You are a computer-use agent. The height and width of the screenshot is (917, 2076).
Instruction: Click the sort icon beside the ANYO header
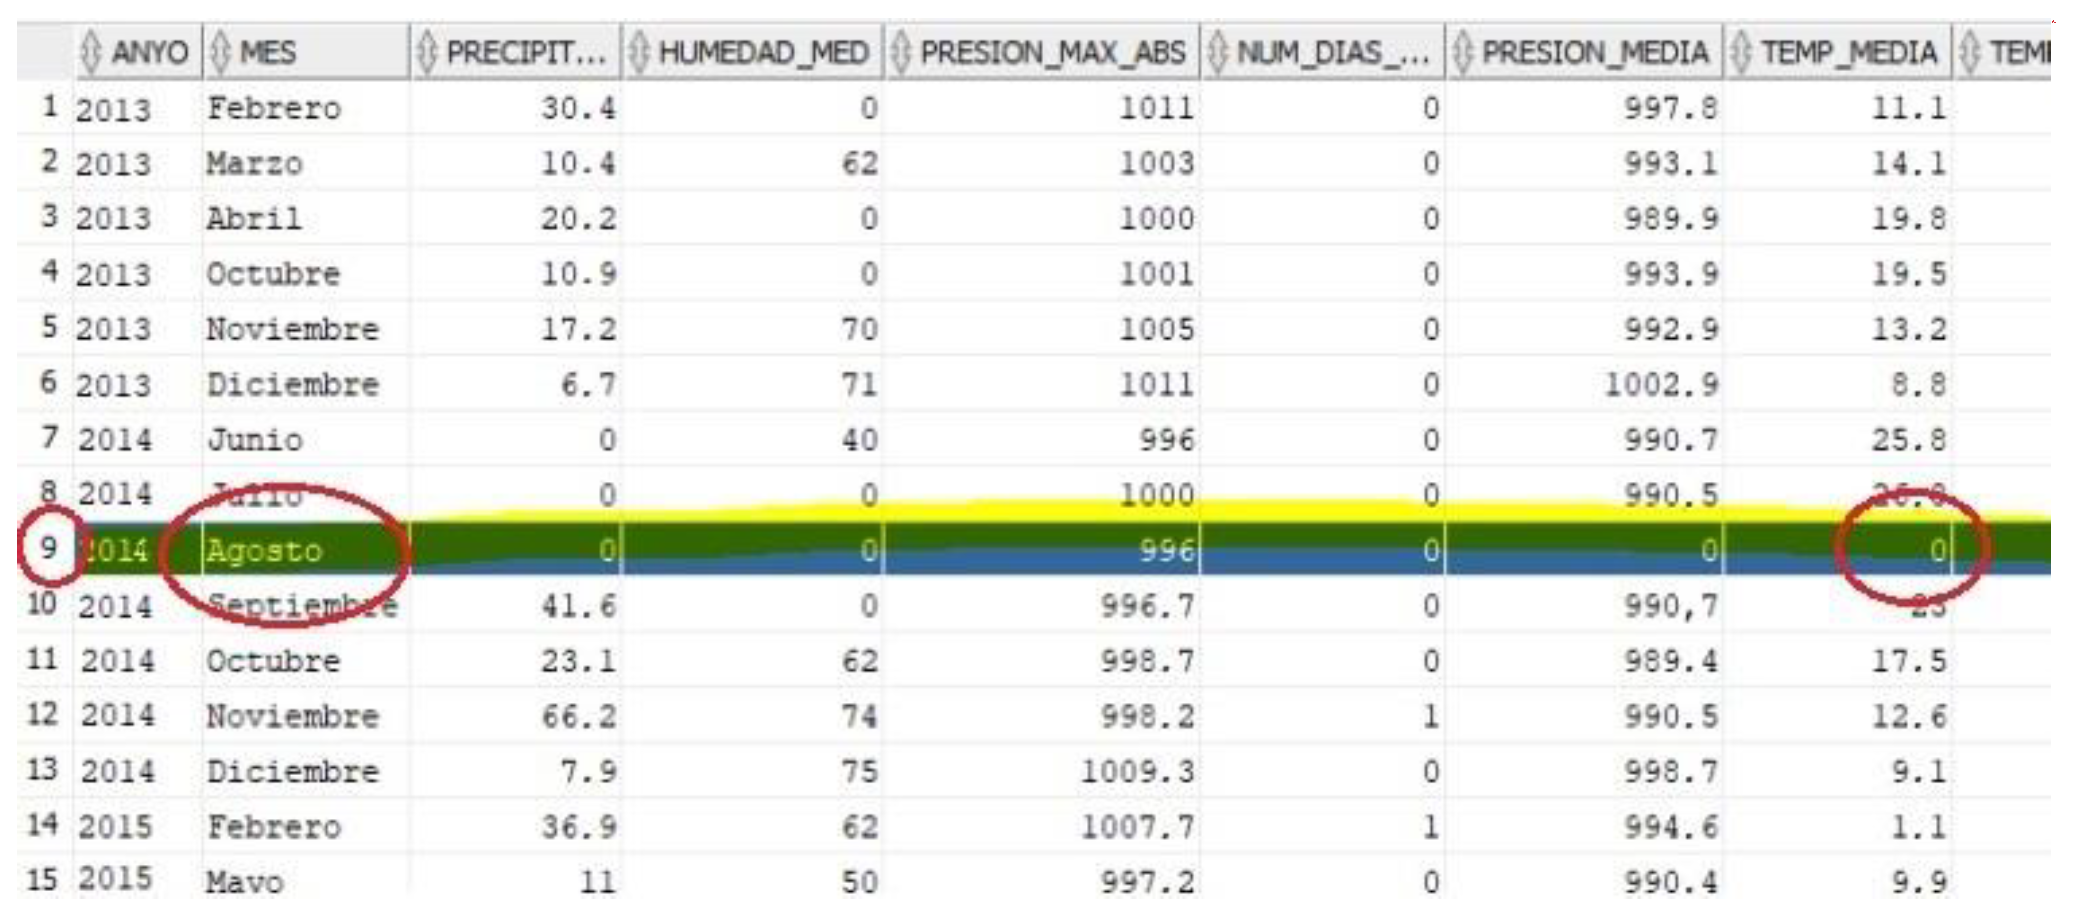pos(91,52)
